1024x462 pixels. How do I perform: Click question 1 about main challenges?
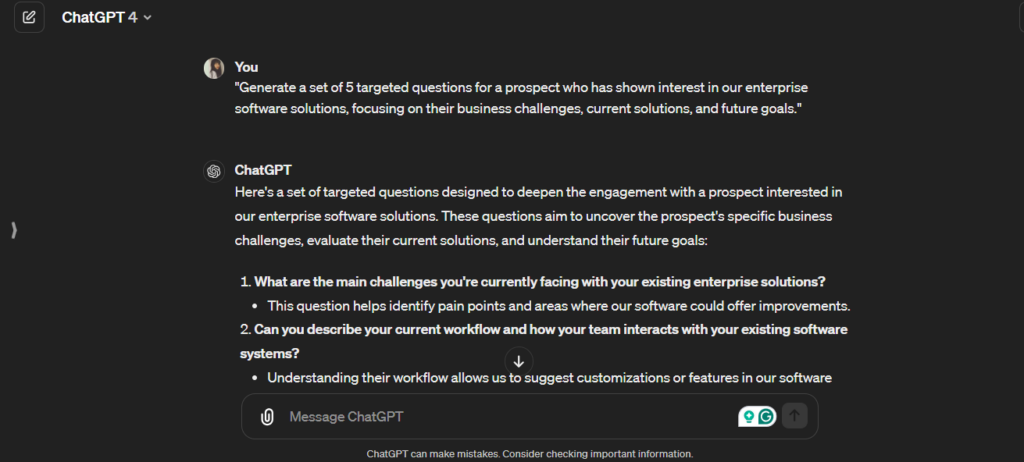click(538, 282)
